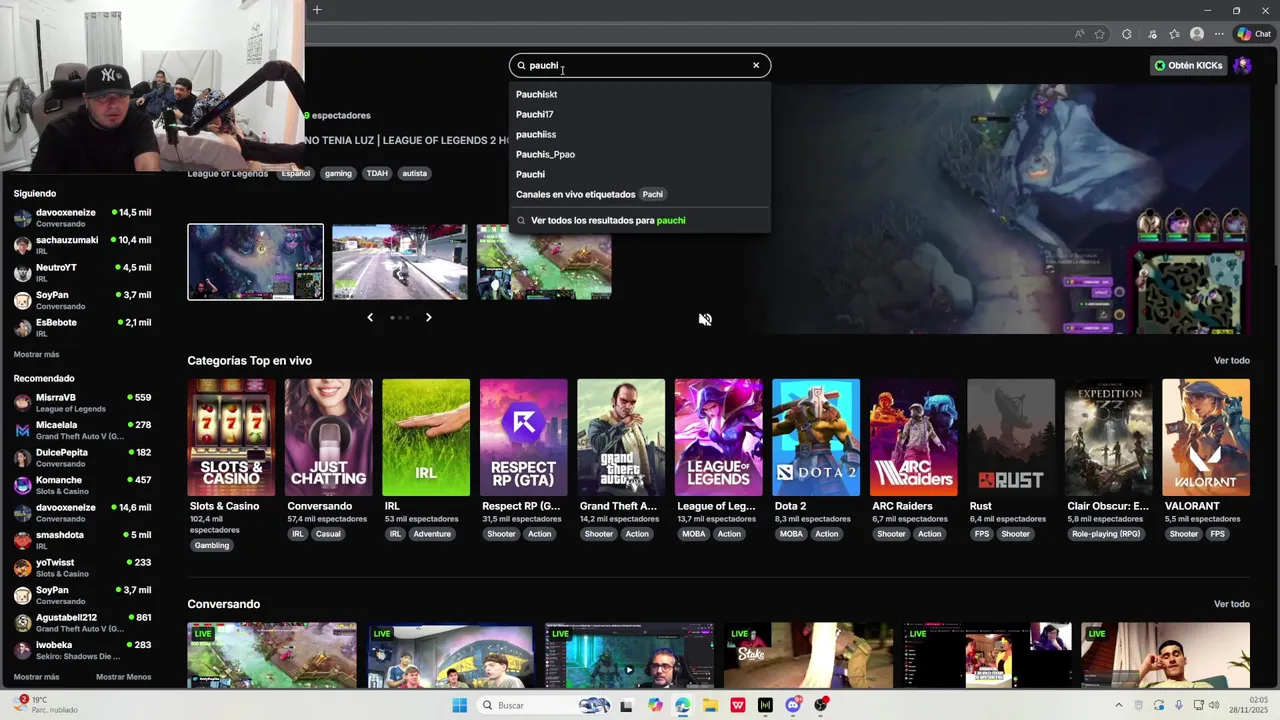Select the GTA street carousel thumbnail

(400, 262)
